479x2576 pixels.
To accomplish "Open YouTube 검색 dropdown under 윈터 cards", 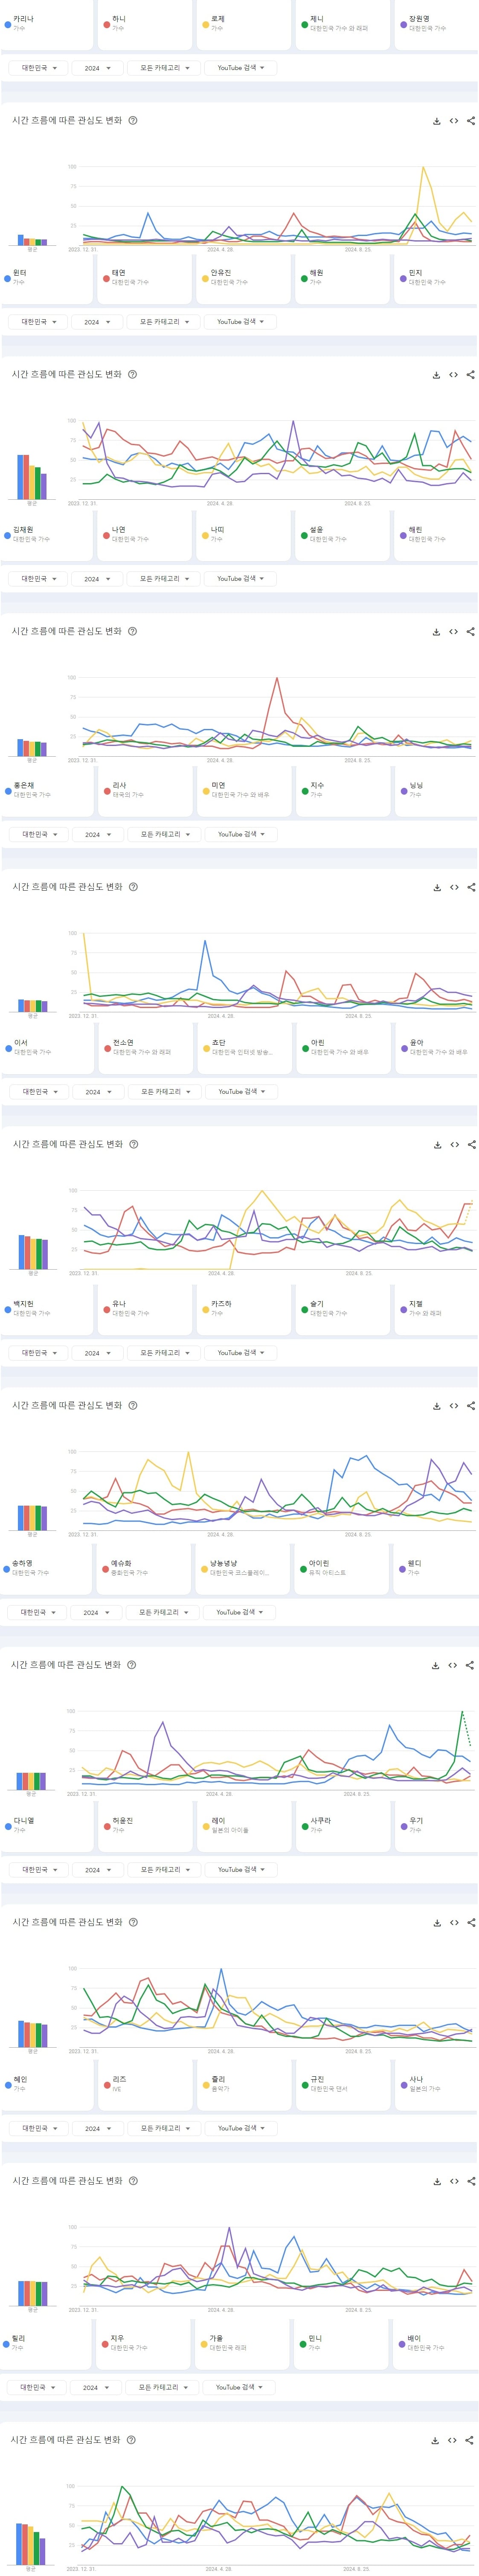I will (x=241, y=322).
